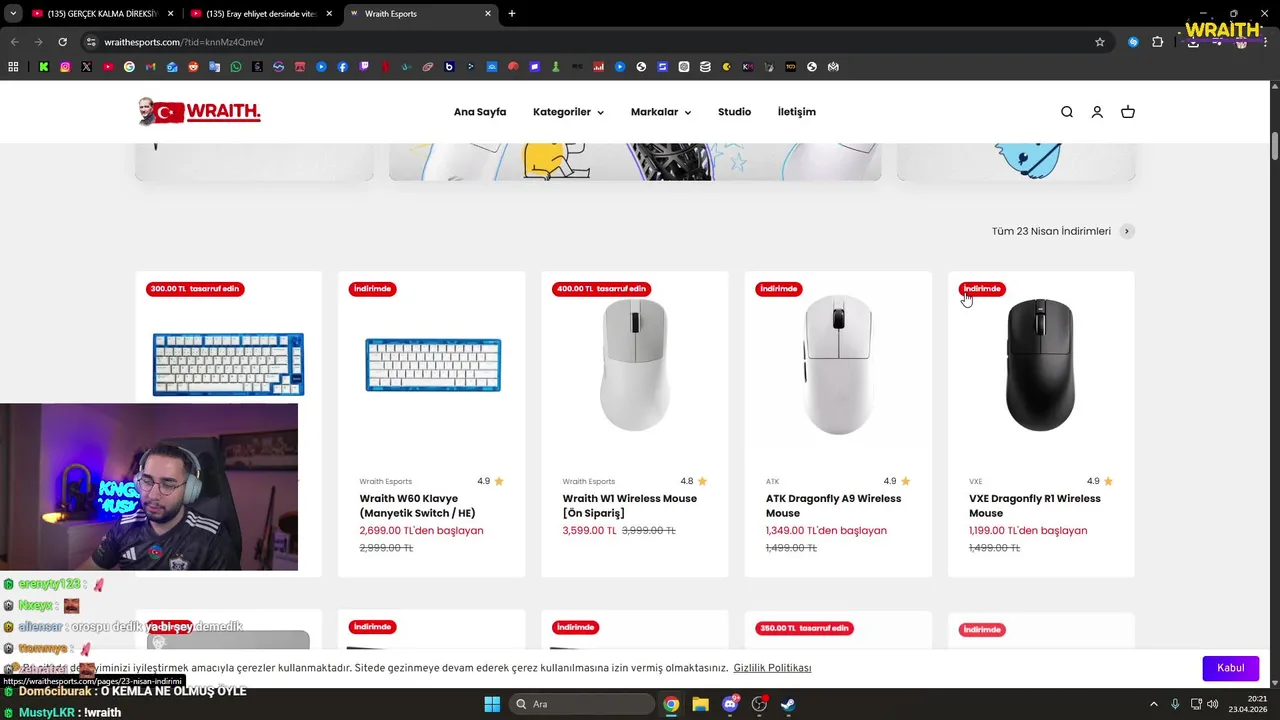Open the İletişim menu item
1280x720 pixels.
(797, 112)
